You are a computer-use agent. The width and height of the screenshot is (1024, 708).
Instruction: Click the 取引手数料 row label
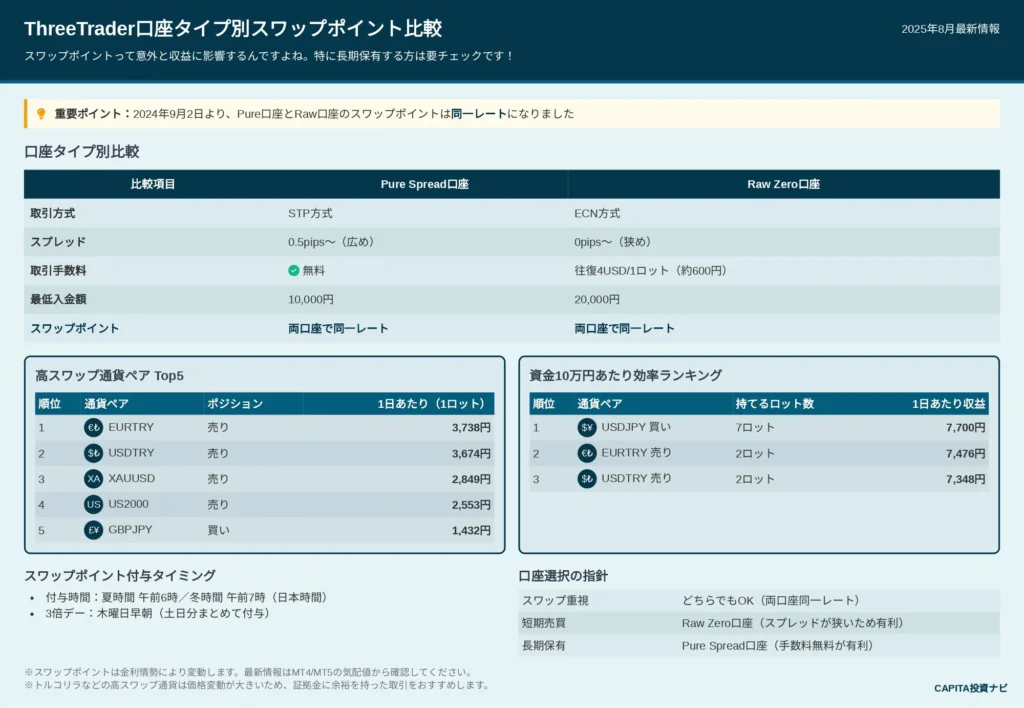tap(58, 270)
